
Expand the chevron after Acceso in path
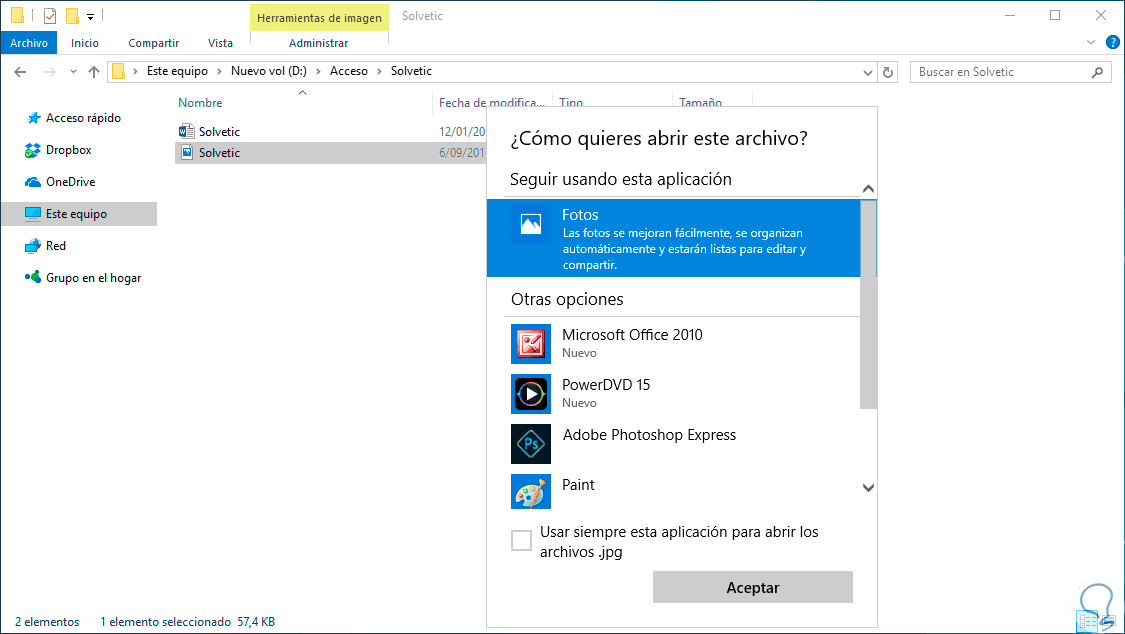tap(380, 71)
